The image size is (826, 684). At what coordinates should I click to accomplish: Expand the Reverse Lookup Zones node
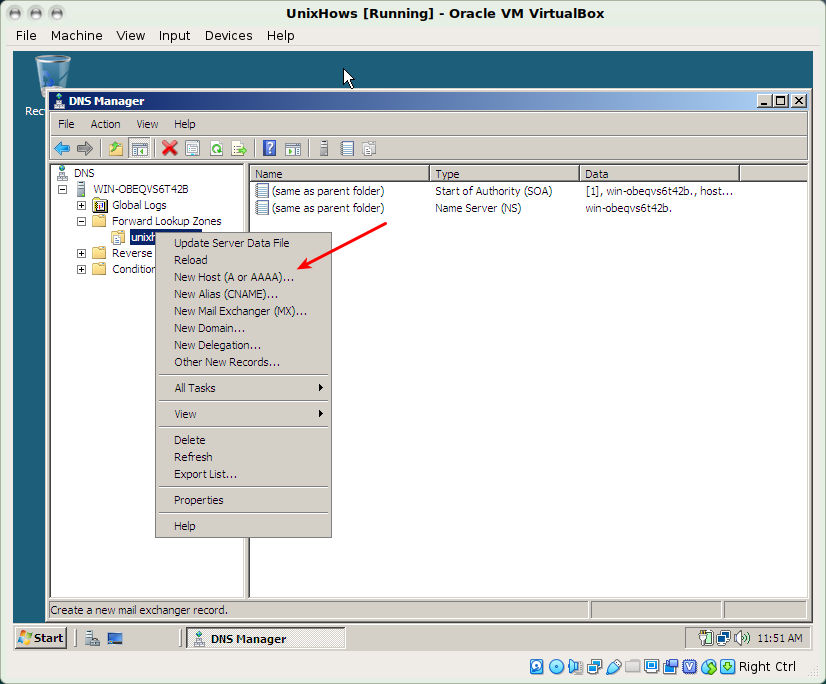point(82,253)
